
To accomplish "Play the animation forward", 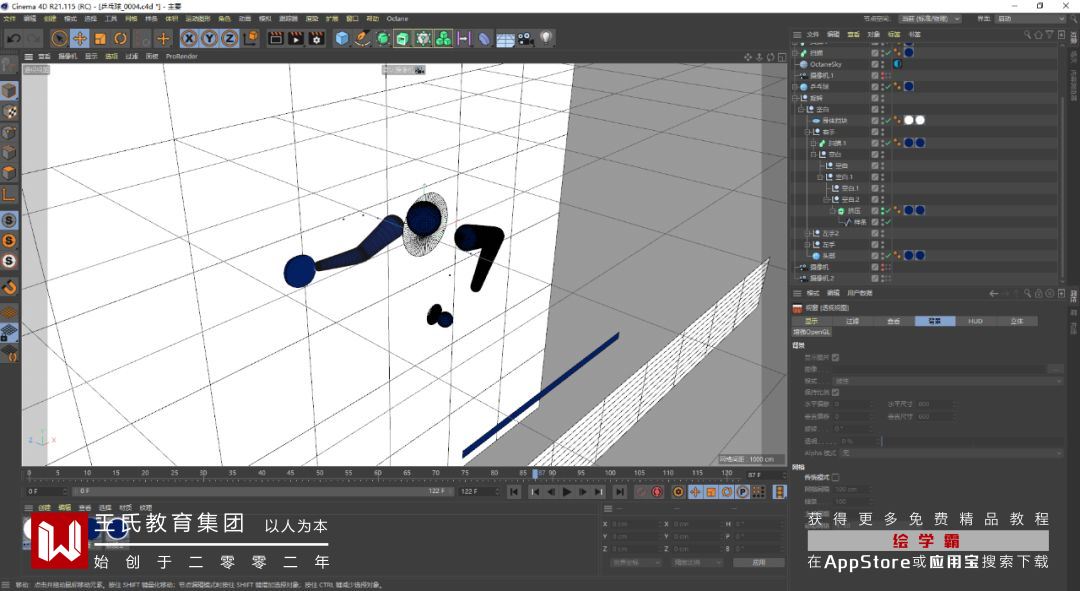I will 567,492.
